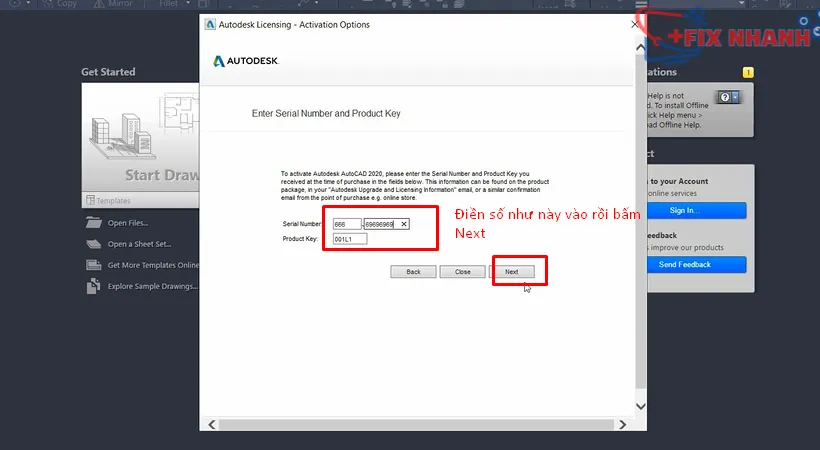
Task: Click the Autodesk icon in title bar
Action: (210, 24)
